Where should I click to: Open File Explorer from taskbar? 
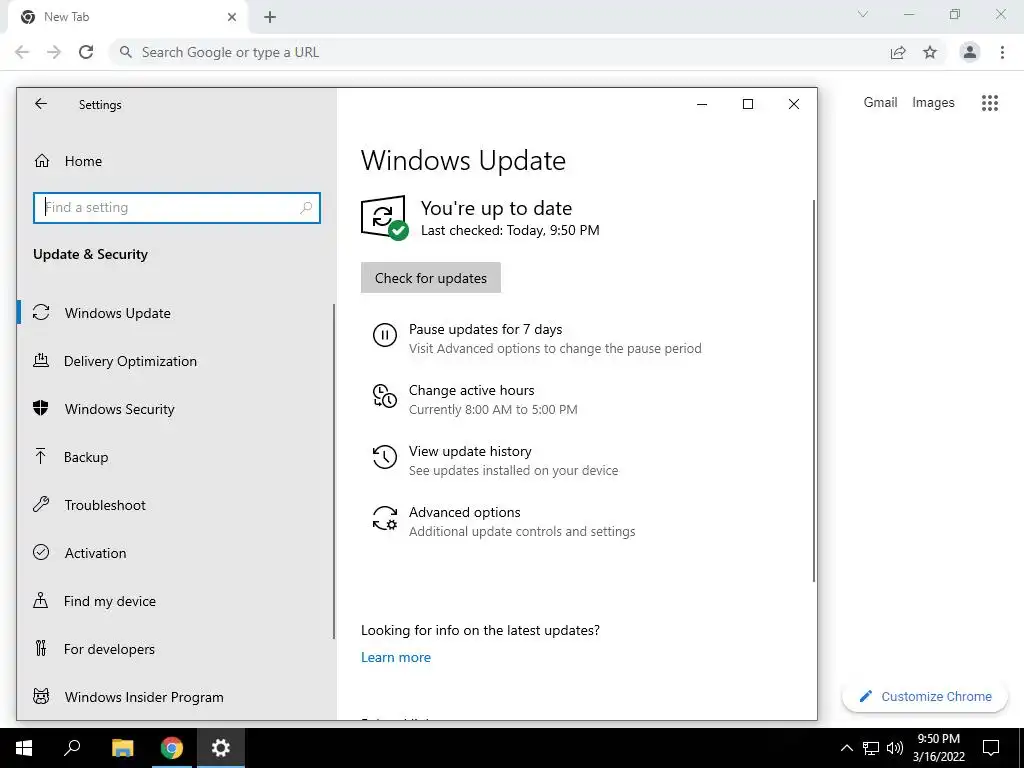(x=122, y=748)
